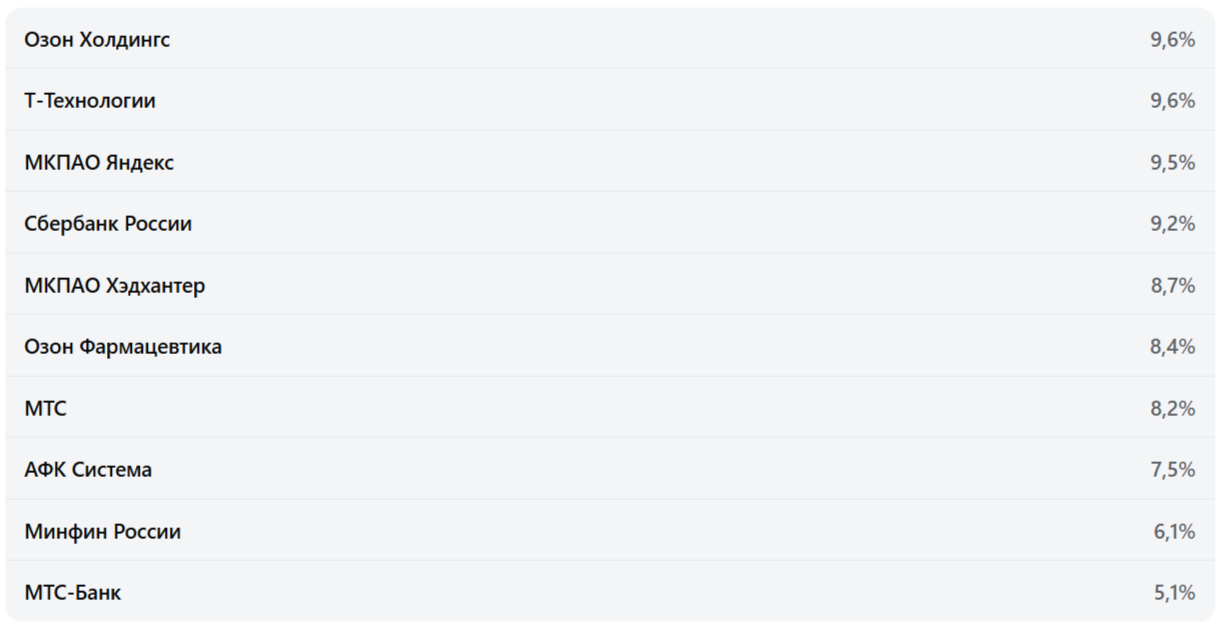Click the Озон Холдингс company name
The image size is (1217, 625).
click(x=97, y=40)
